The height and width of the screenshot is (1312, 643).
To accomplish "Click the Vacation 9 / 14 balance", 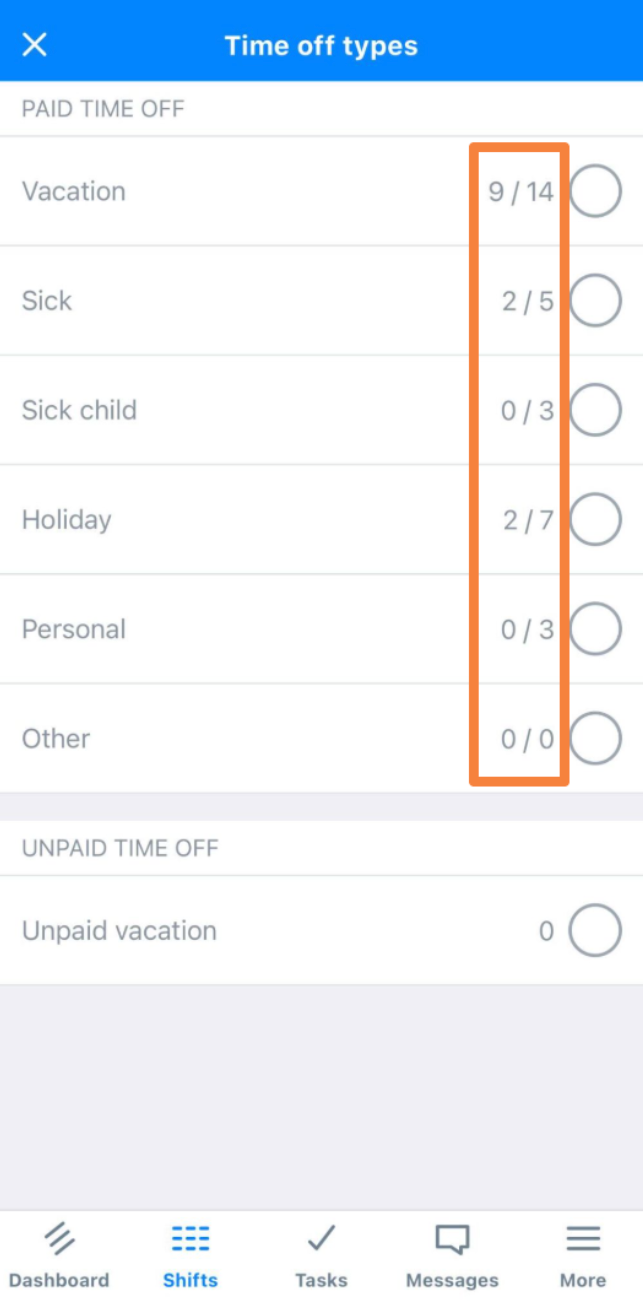I will [521, 192].
